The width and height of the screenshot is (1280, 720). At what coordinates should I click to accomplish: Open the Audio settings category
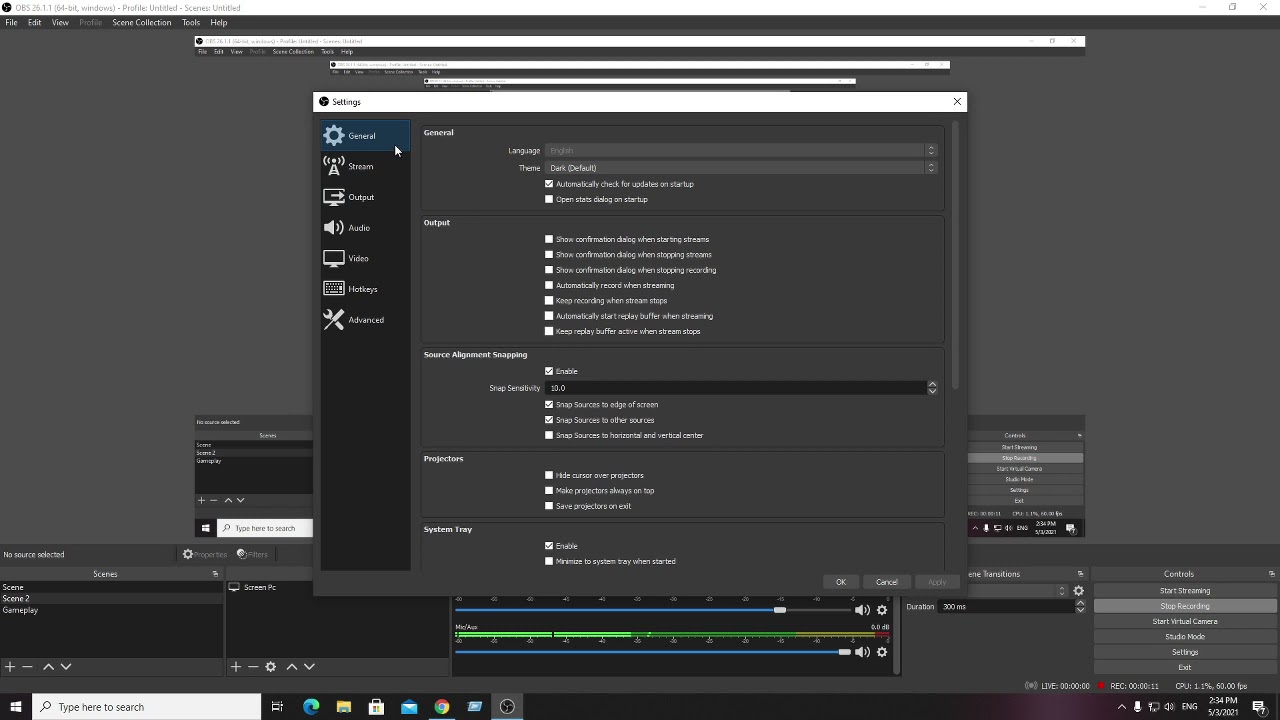tap(365, 228)
